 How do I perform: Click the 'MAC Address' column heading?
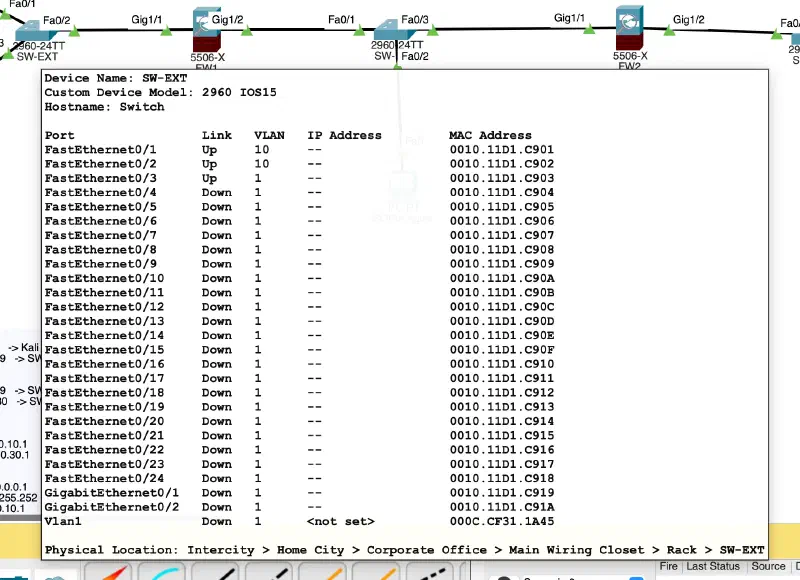coord(490,135)
